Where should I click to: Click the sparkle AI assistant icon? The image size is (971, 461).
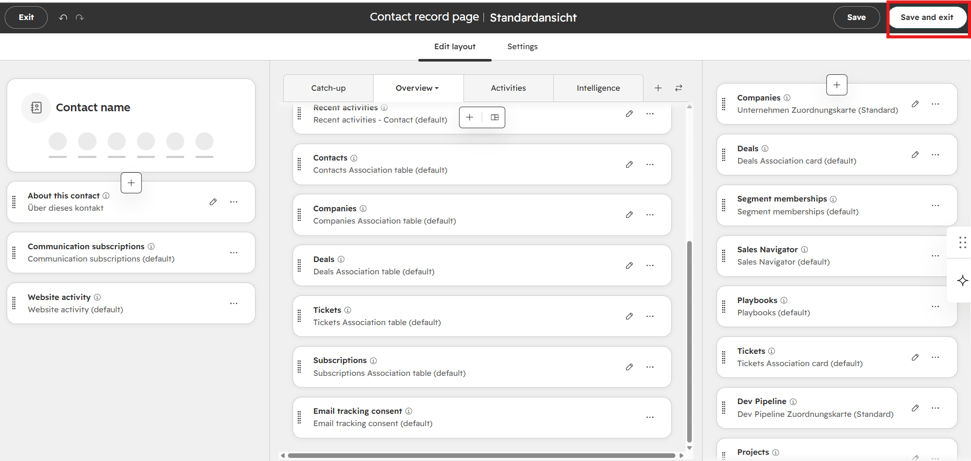[962, 281]
